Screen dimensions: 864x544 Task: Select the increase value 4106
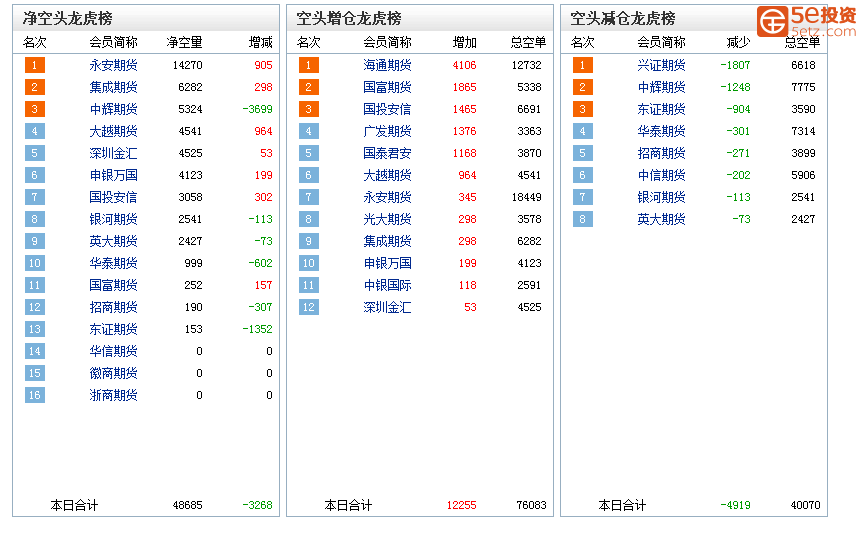pyautogui.click(x=465, y=65)
